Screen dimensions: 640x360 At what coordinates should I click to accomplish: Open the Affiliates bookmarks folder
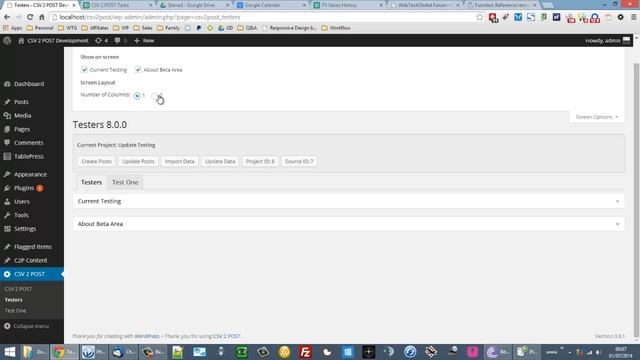tap(95, 28)
